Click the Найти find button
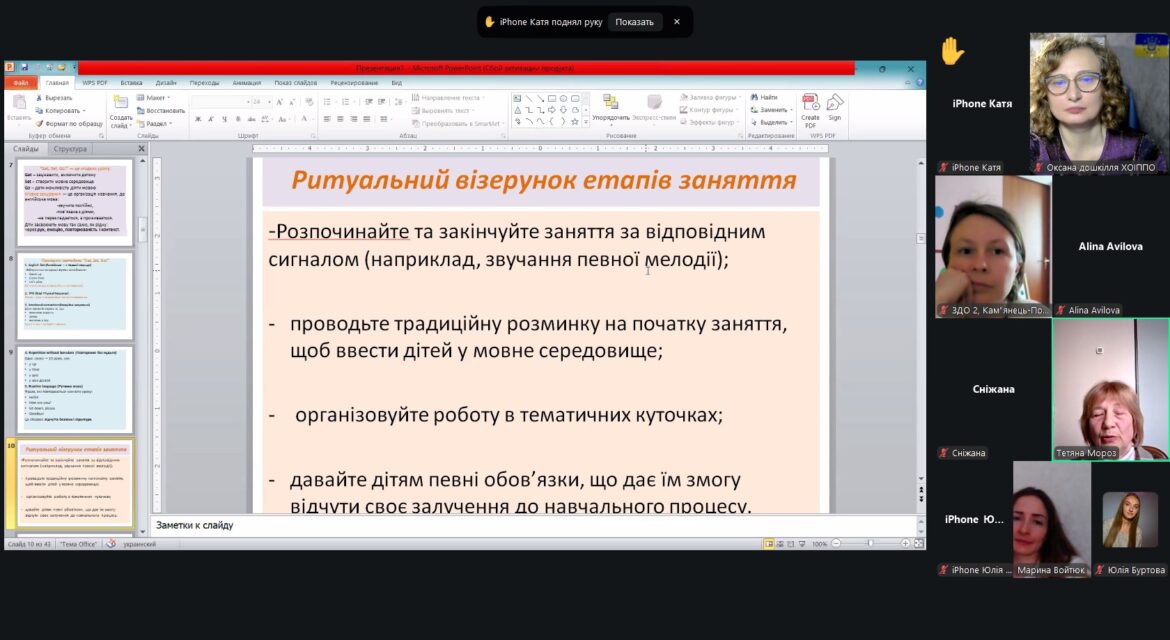The width and height of the screenshot is (1170, 640). point(765,97)
